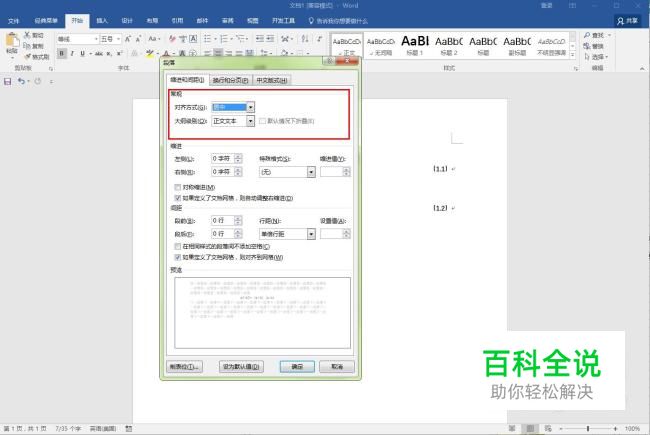Click the Undo arrow in Quick Access
The width and height of the screenshot is (650, 435).
coord(21,82)
